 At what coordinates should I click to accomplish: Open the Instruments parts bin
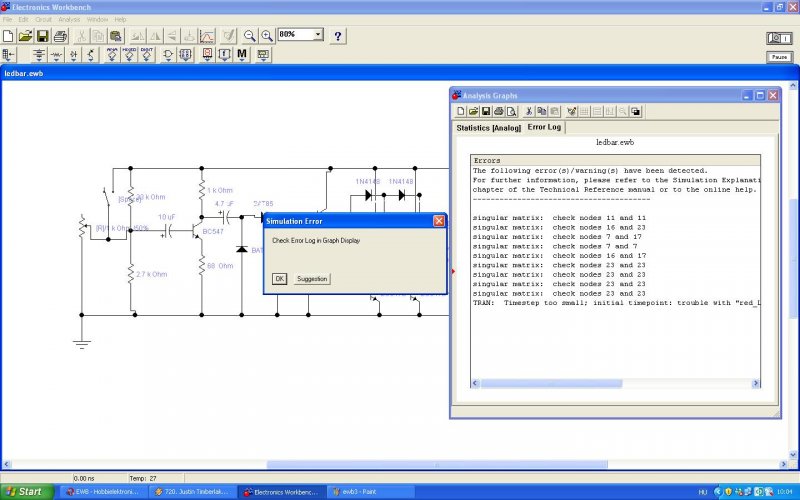(263, 55)
